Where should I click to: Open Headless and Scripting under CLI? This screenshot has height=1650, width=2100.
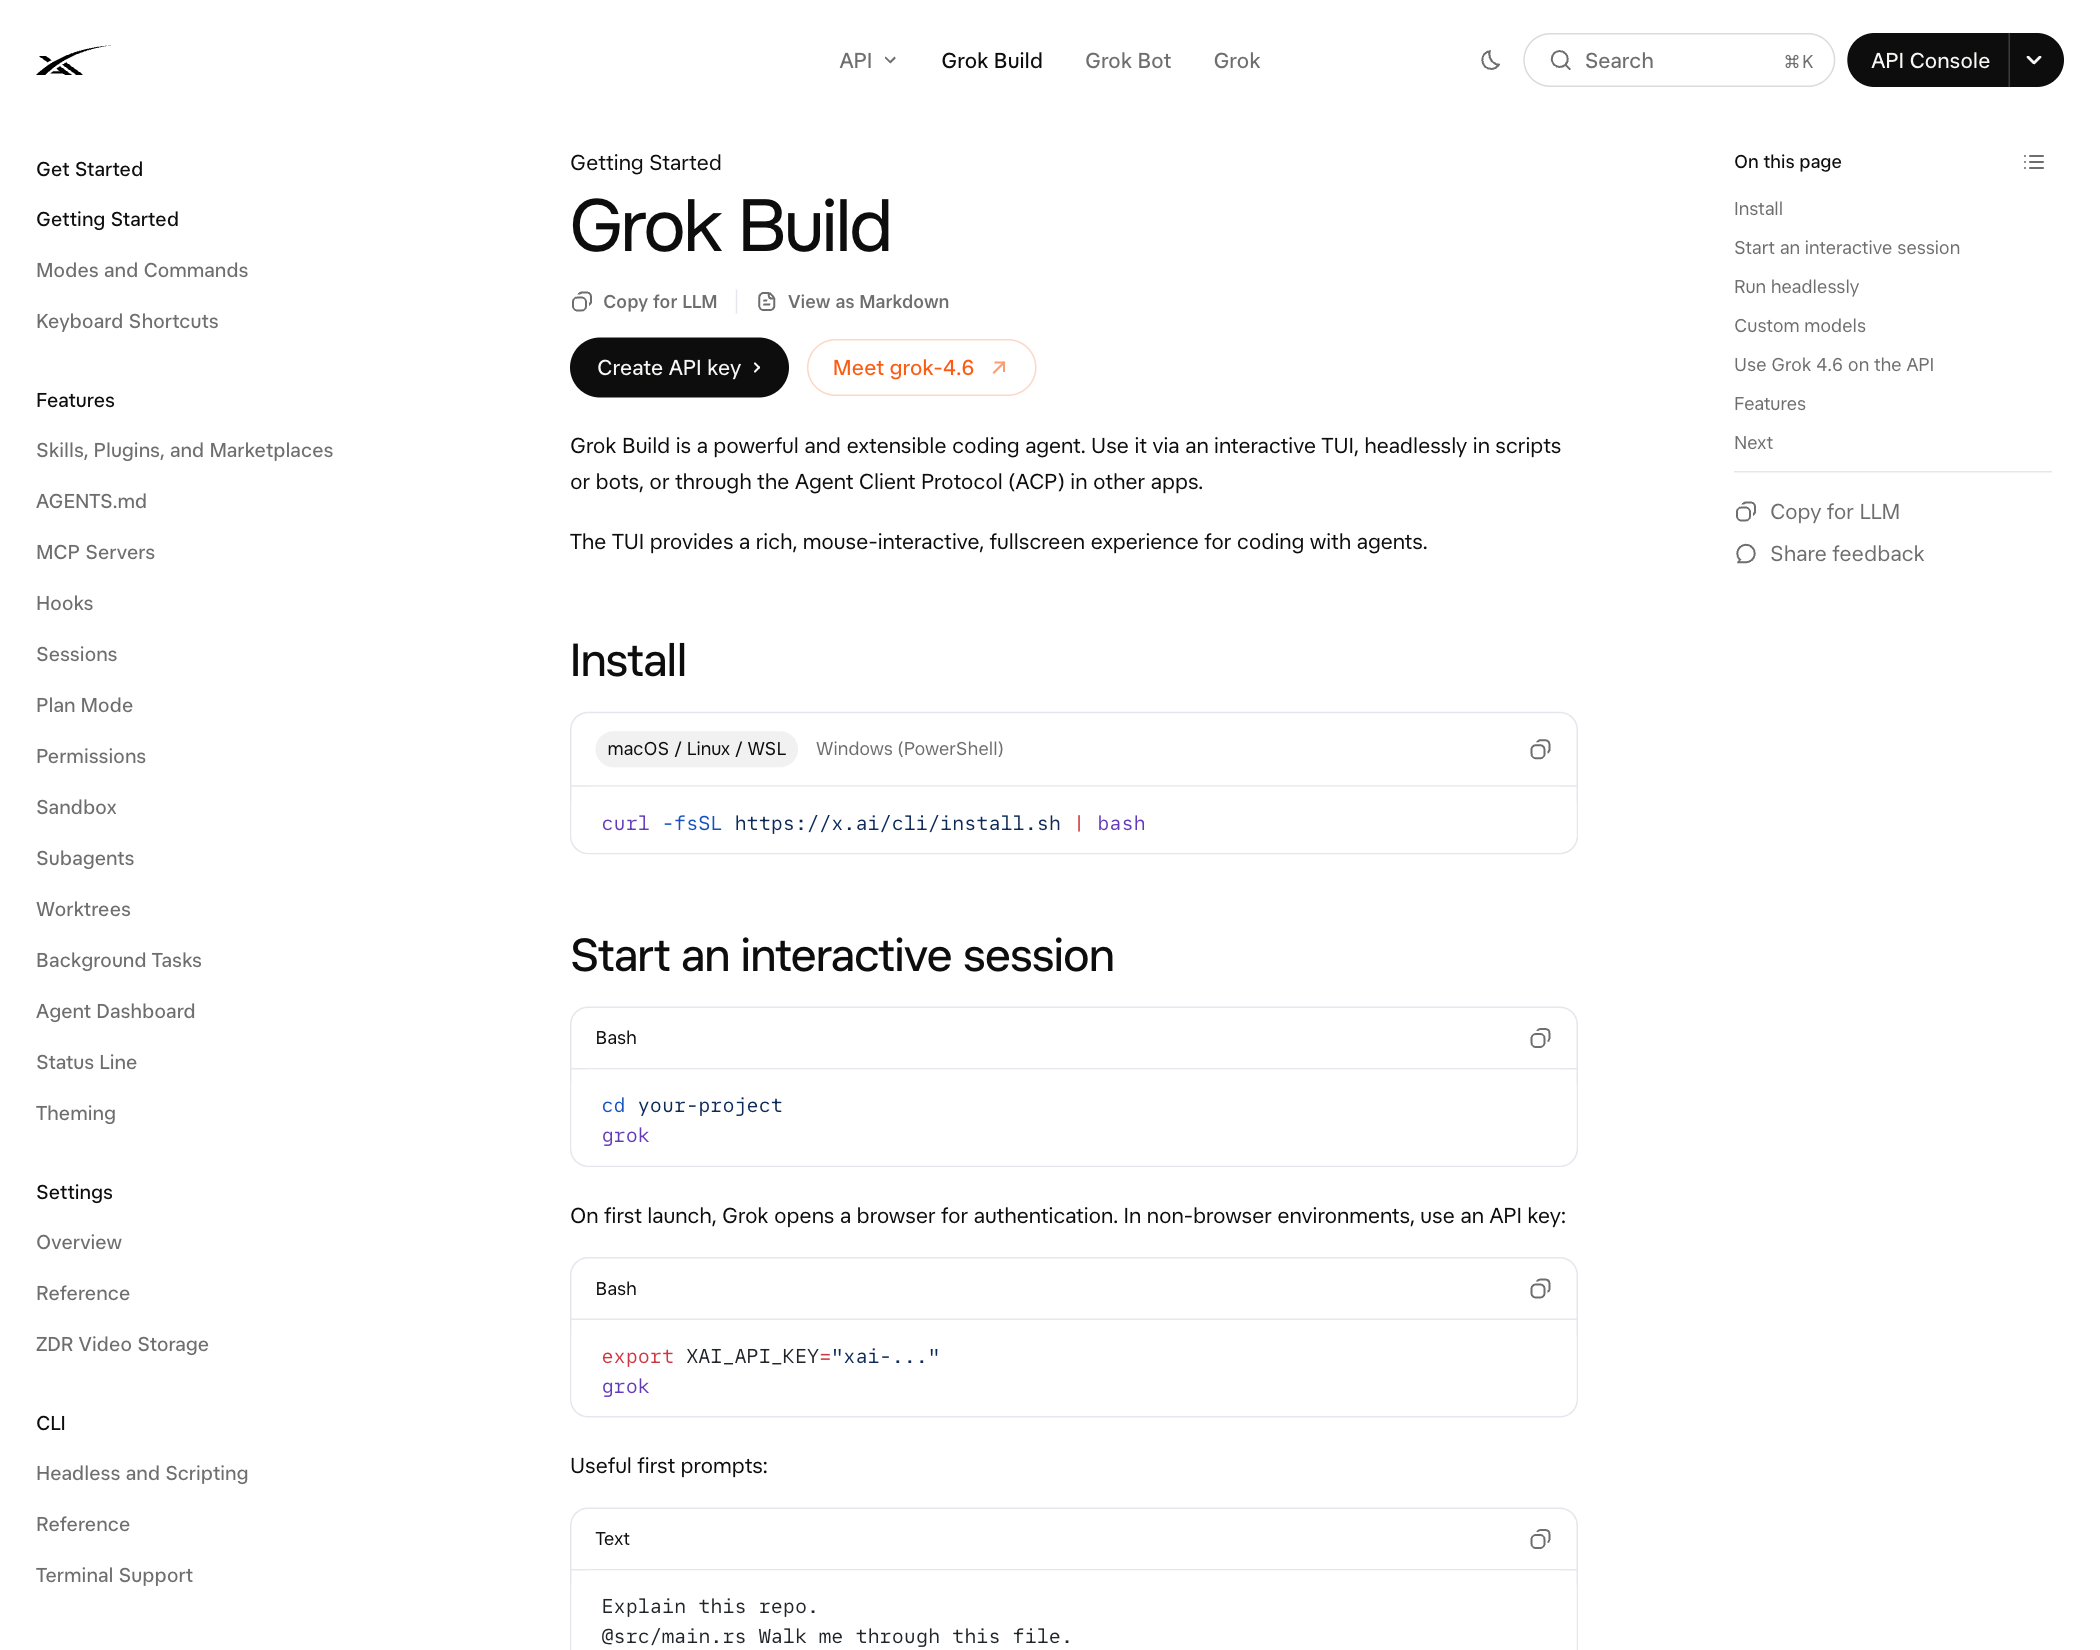(142, 1473)
